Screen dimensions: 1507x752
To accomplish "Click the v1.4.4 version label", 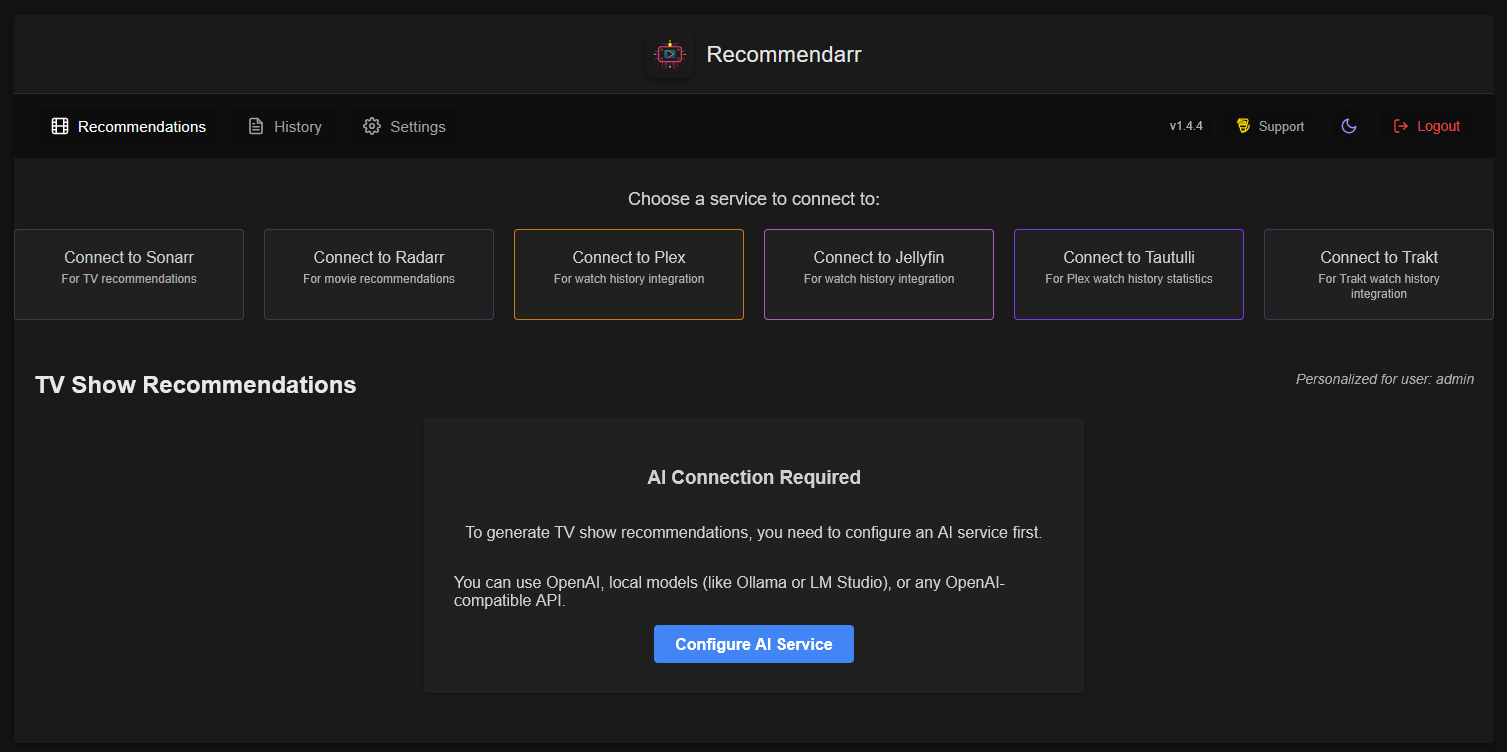I will click(1186, 126).
